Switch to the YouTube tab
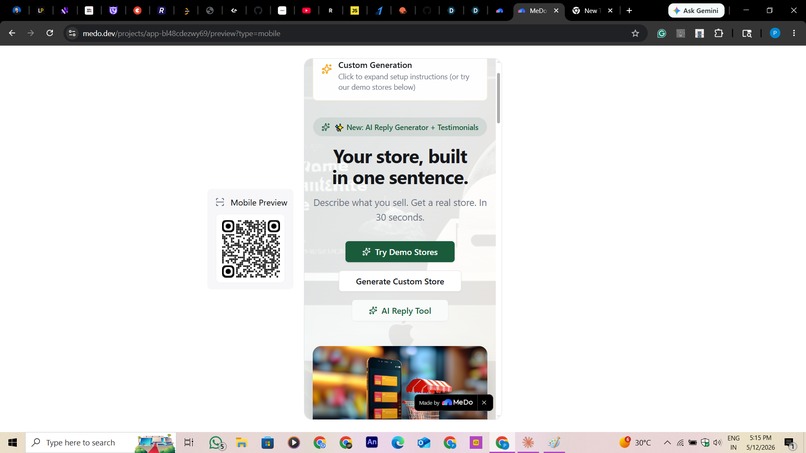This screenshot has height=453, width=806. tap(306, 10)
